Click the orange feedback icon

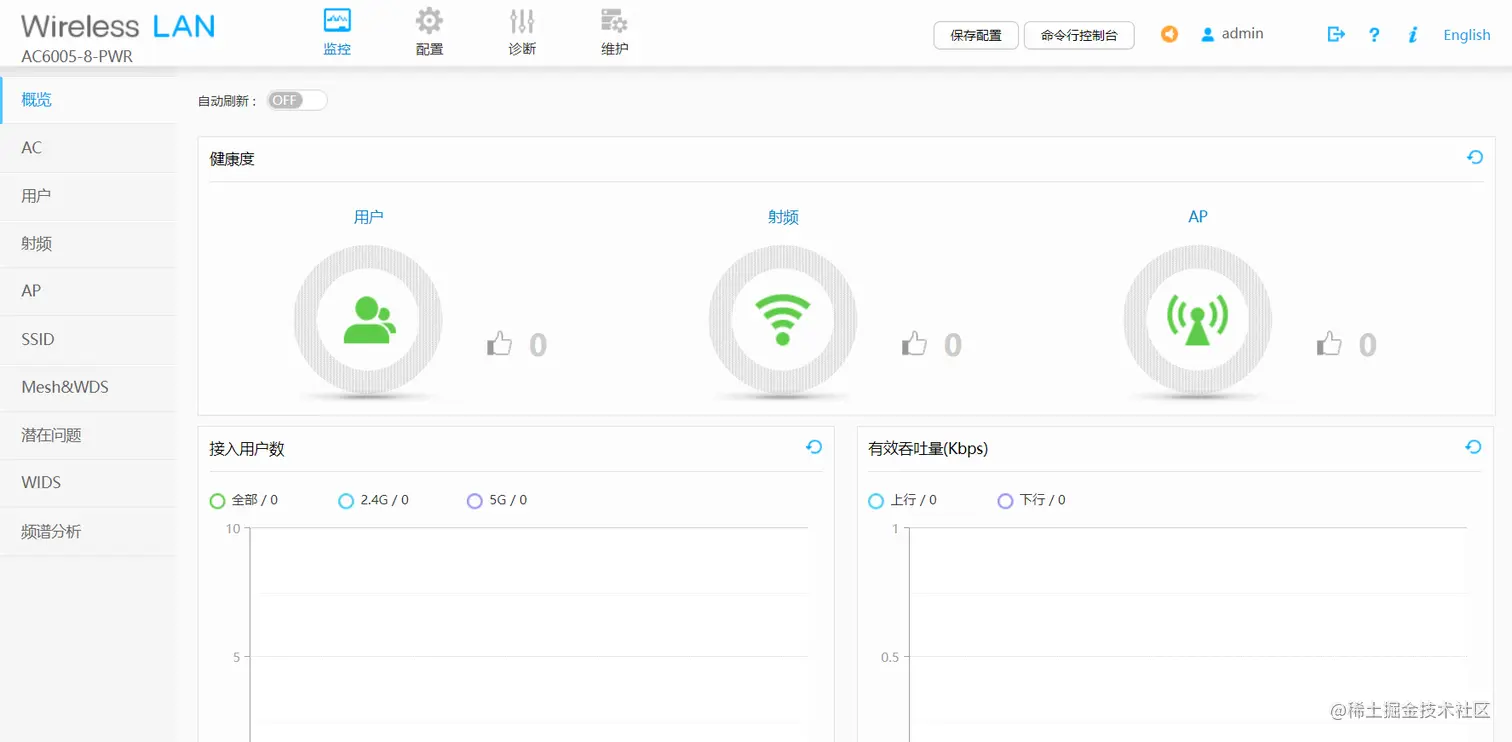(1169, 34)
